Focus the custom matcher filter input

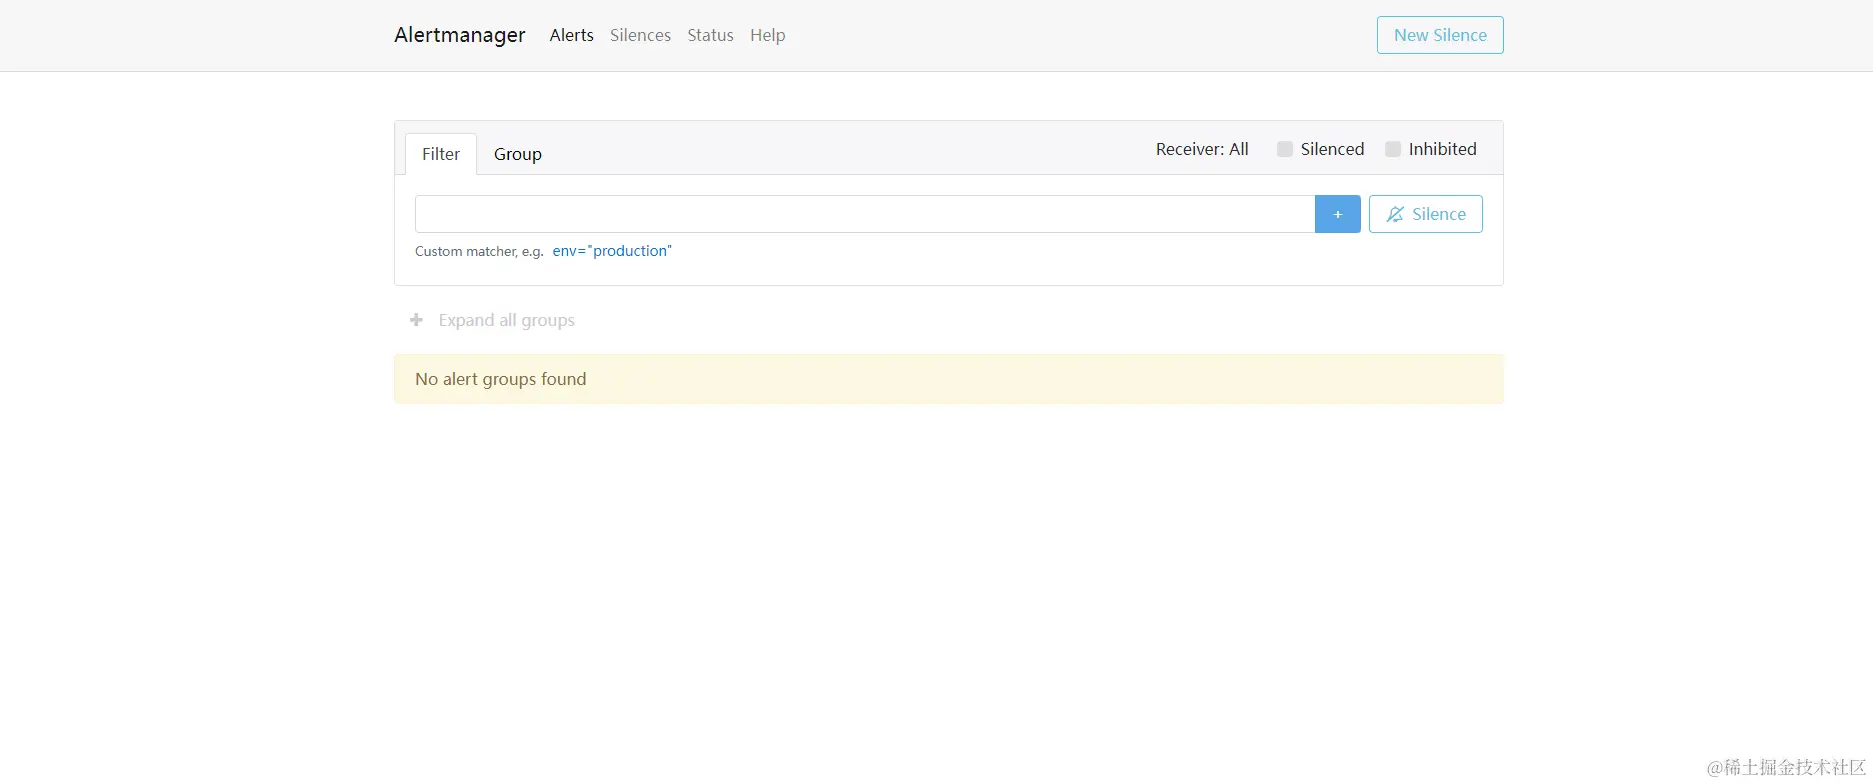865,214
